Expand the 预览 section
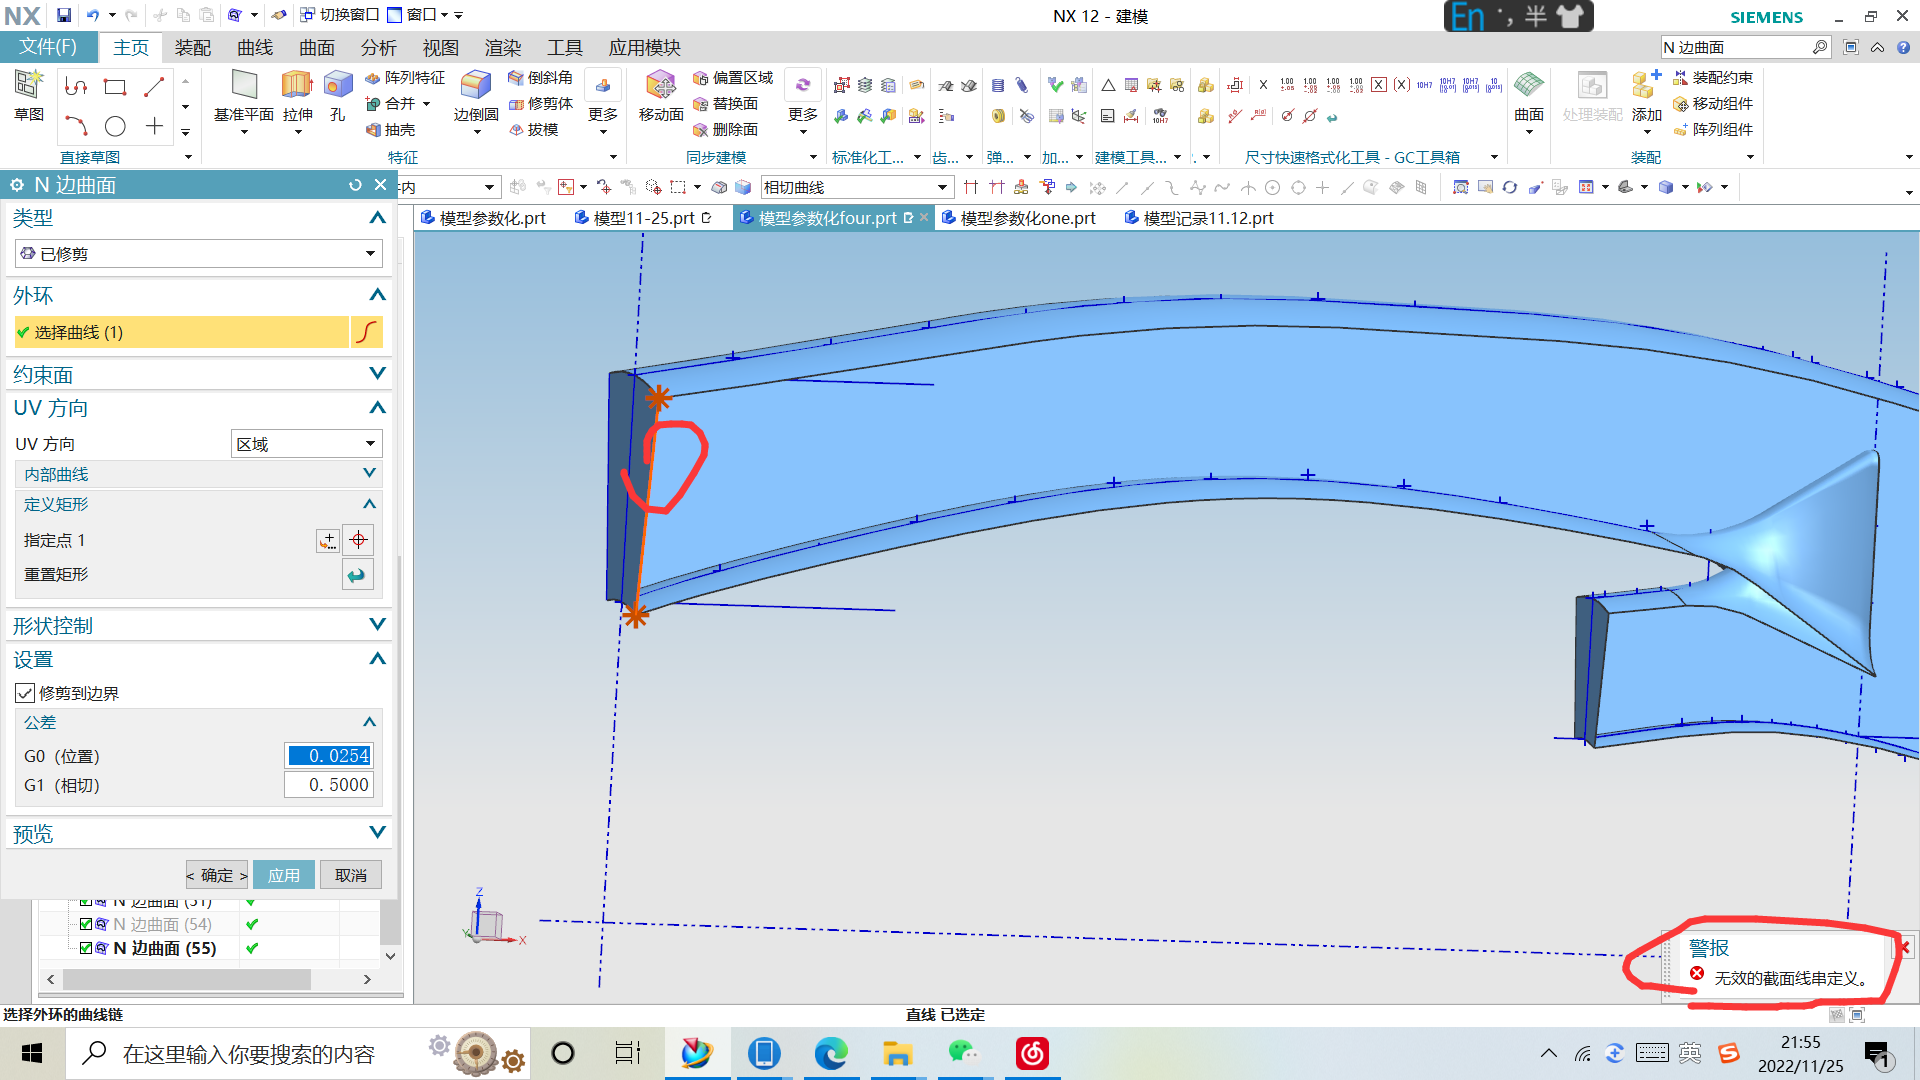 pyautogui.click(x=377, y=832)
